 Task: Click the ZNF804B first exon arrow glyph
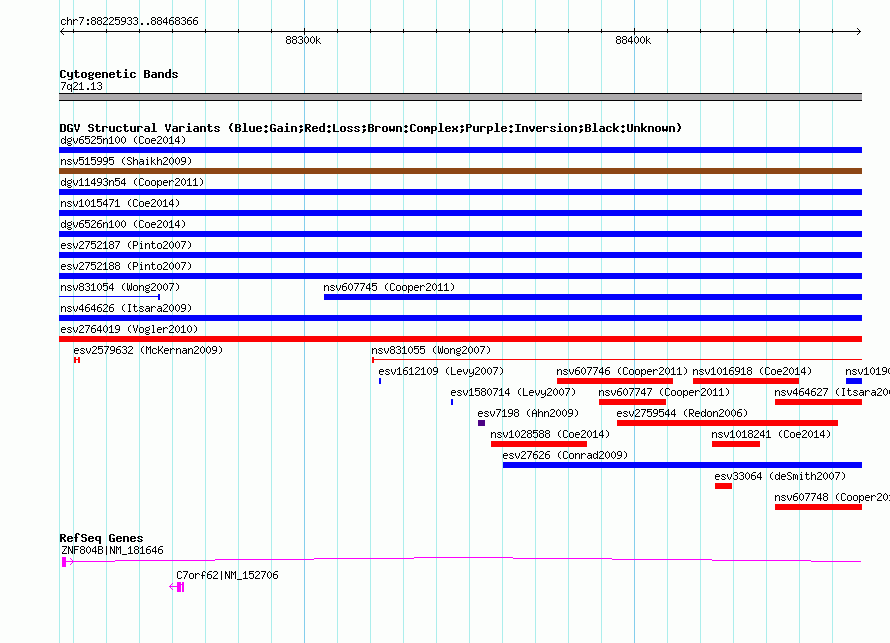67,562
